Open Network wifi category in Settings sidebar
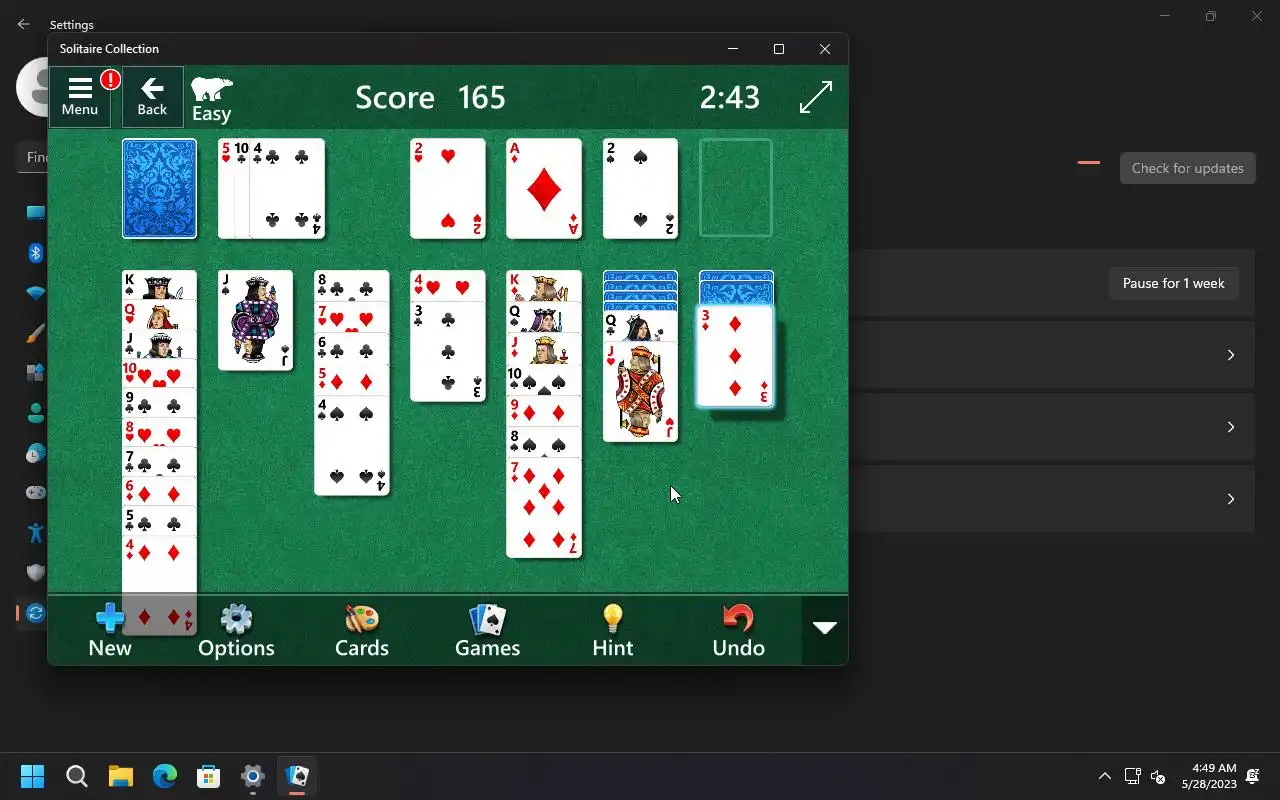 tap(35, 293)
